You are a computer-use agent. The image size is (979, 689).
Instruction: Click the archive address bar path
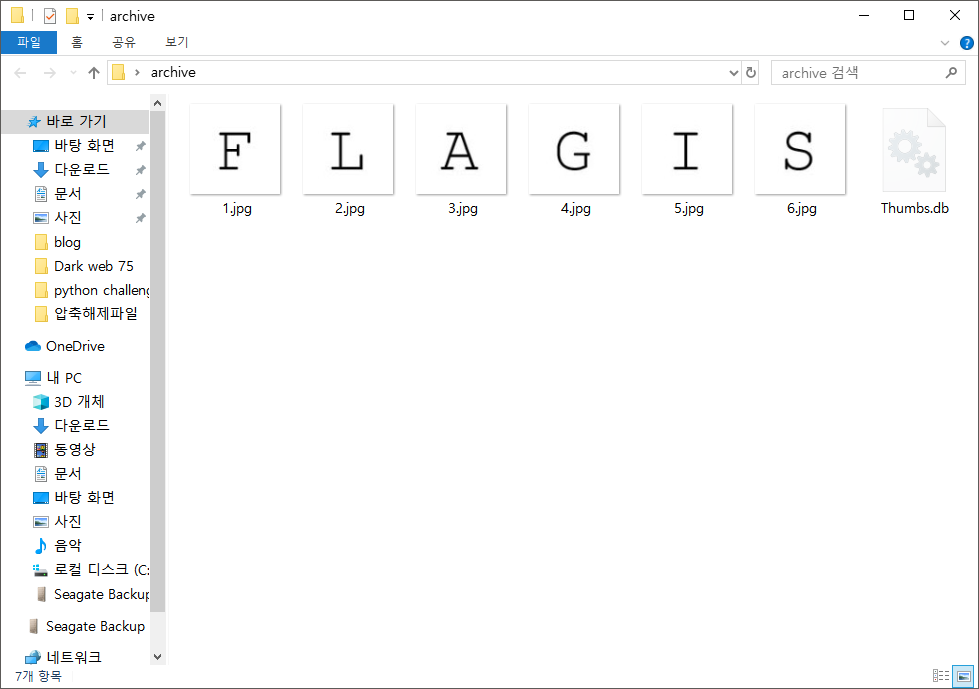pos(173,72)
